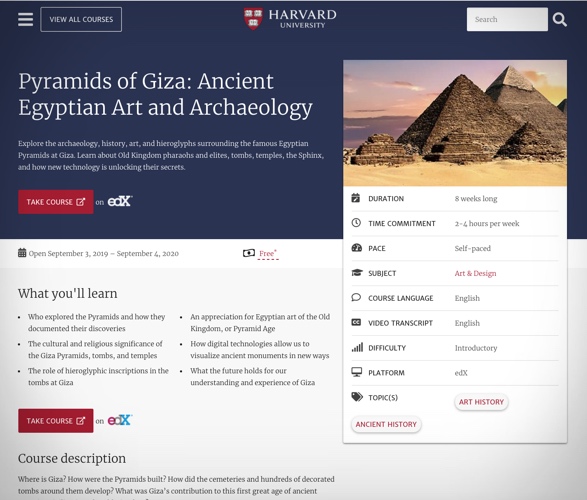Click the 'Who explored the Pyramids' bullet

tap(97, 323)
